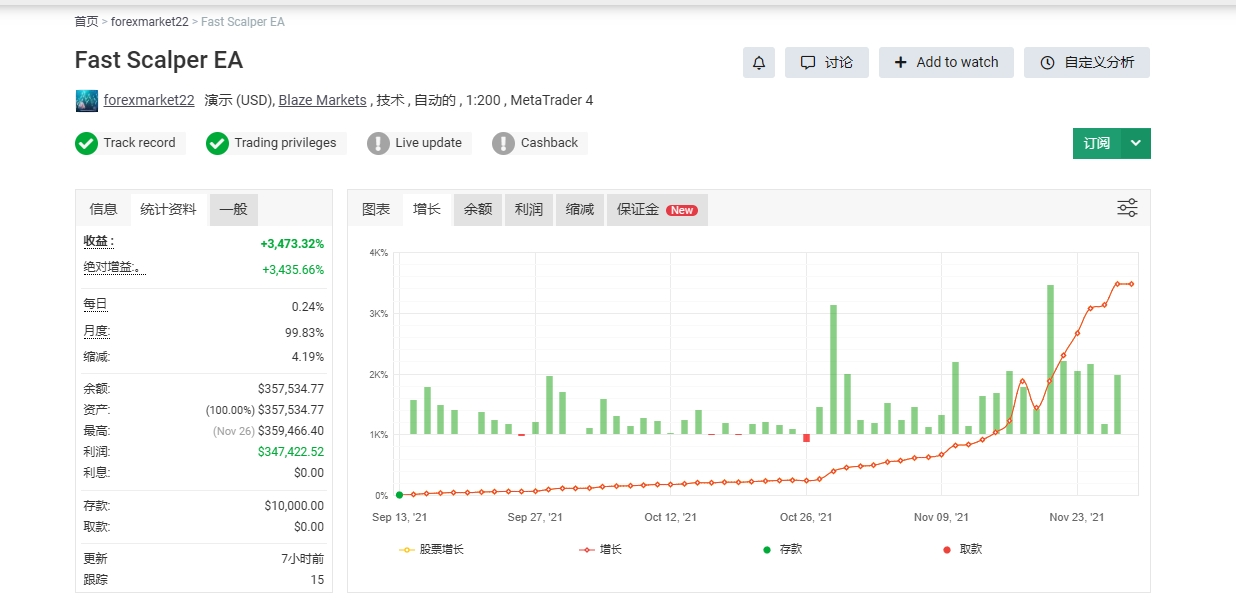
Task: Click the forexmarket22 avatar image
Action: point(86,100)
